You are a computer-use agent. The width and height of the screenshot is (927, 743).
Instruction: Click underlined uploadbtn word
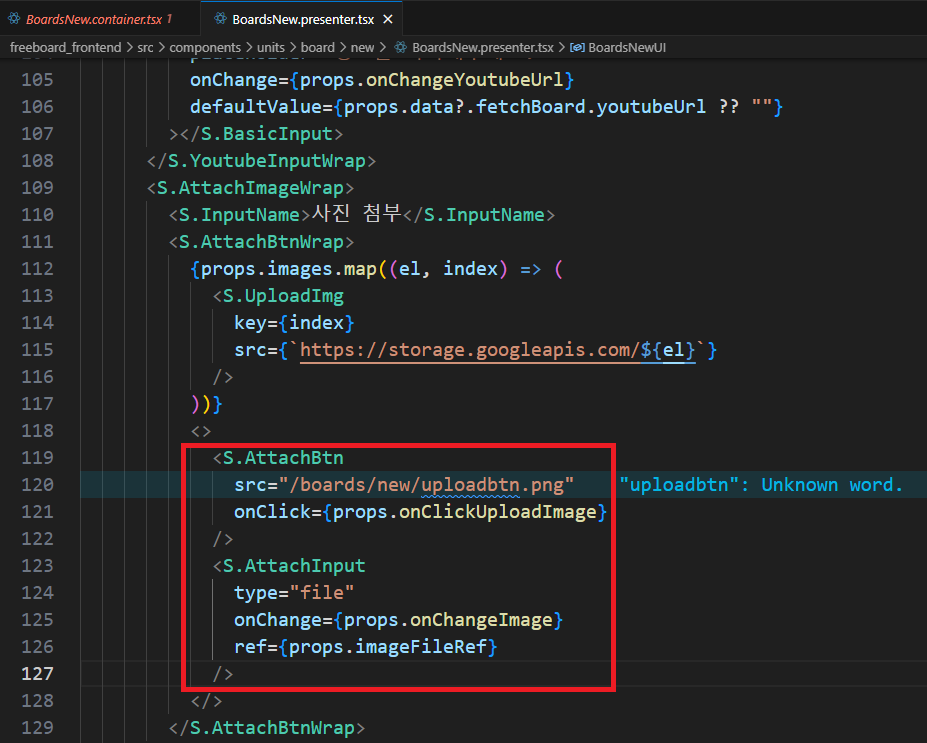click(x=470, y=485)
